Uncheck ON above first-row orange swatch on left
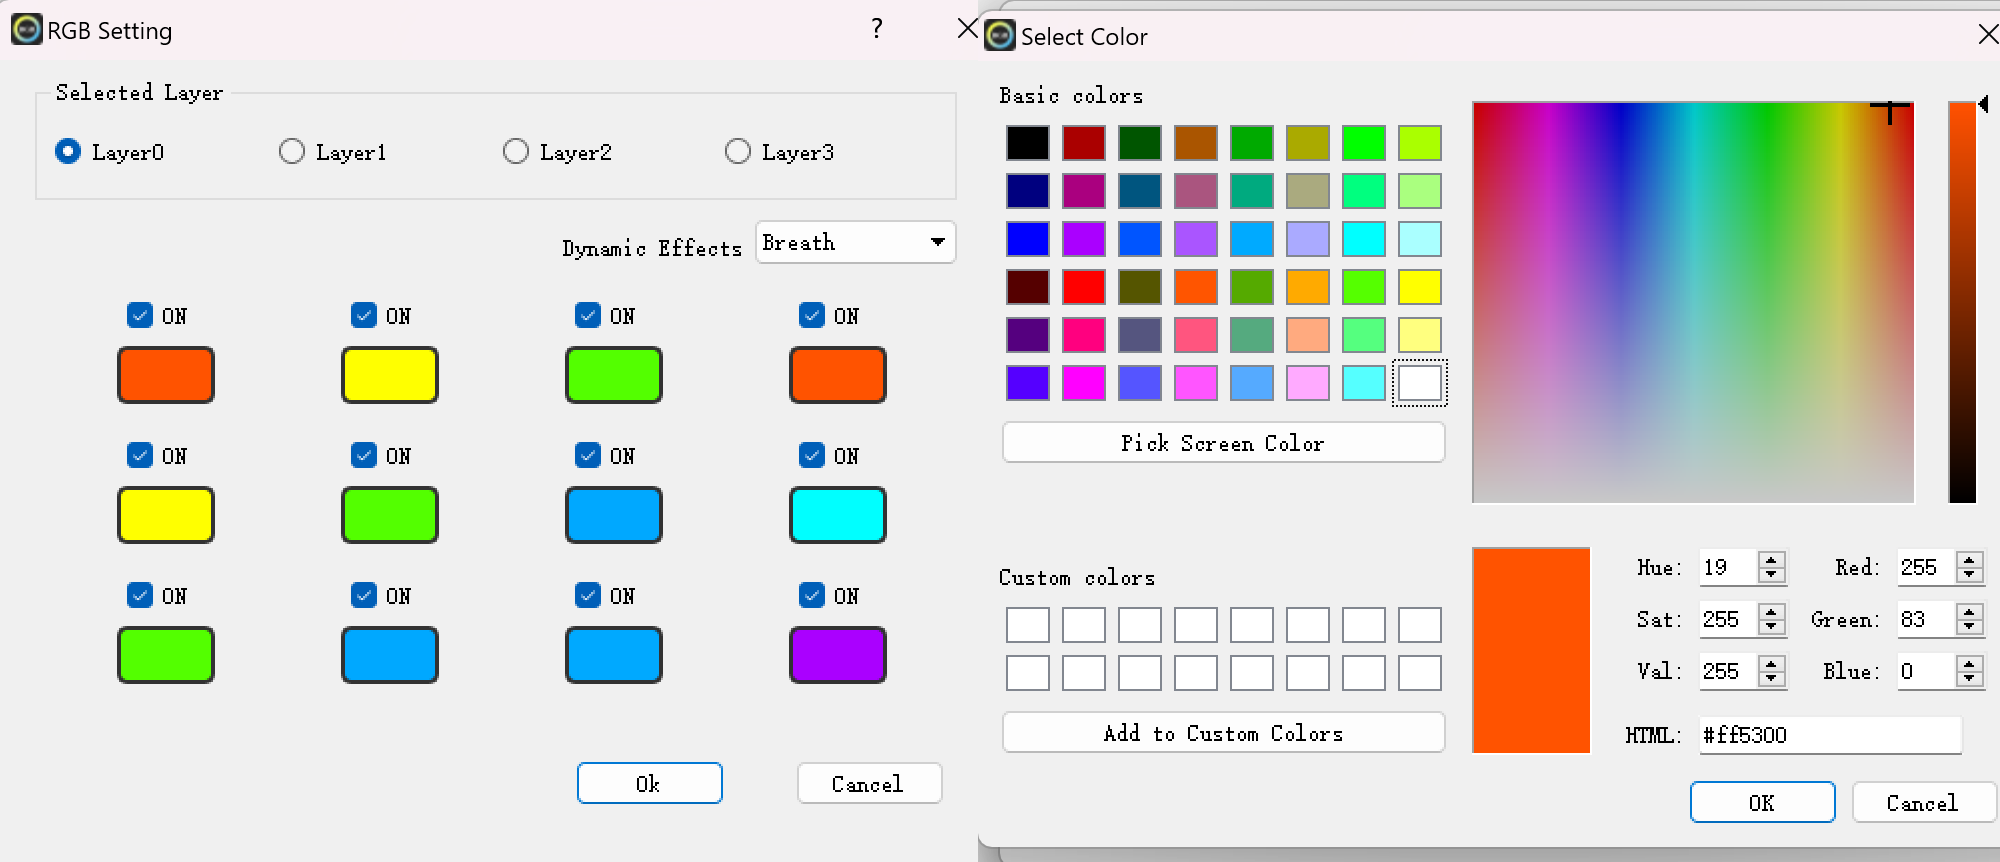Viewport: 2000px width, 862px height. pyautogui.click(x=140, y=315)
